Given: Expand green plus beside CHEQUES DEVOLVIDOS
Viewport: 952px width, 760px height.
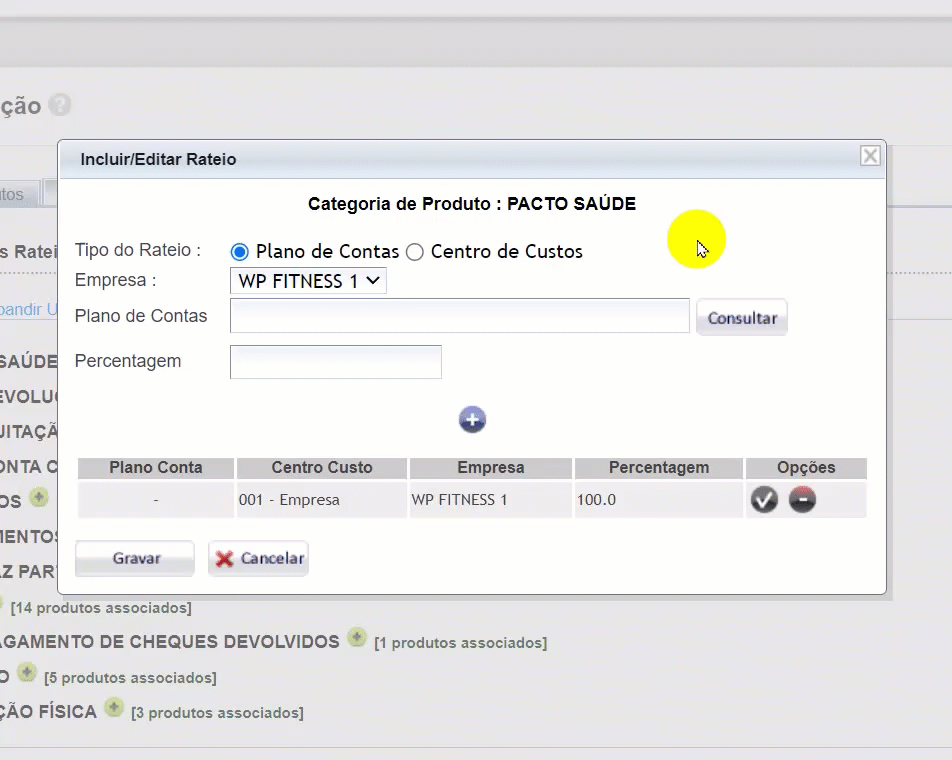Looking at the screenshot, I should click(357, 638).
